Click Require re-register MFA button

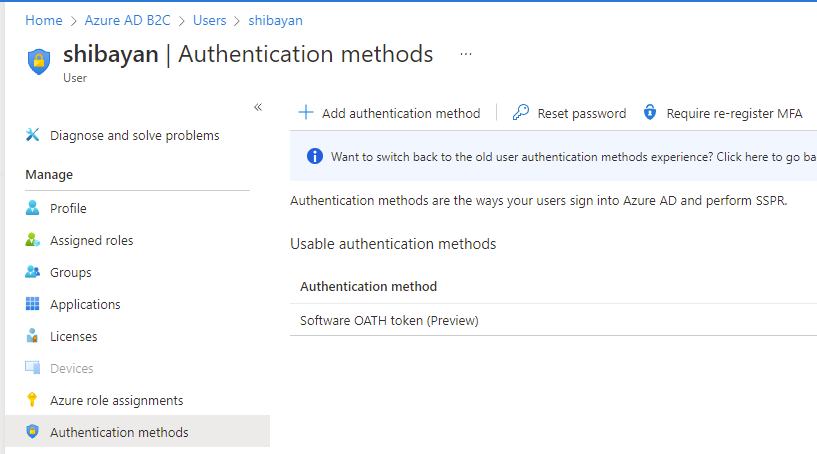click(x=723, y=113)
